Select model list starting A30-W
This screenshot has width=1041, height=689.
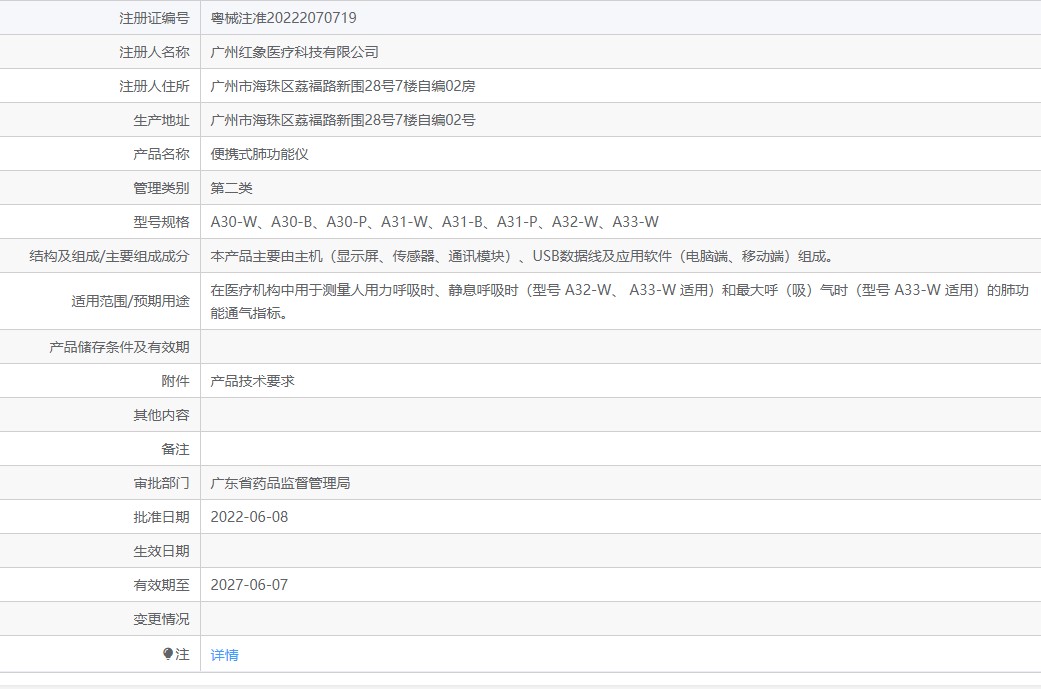pos(435,222)
